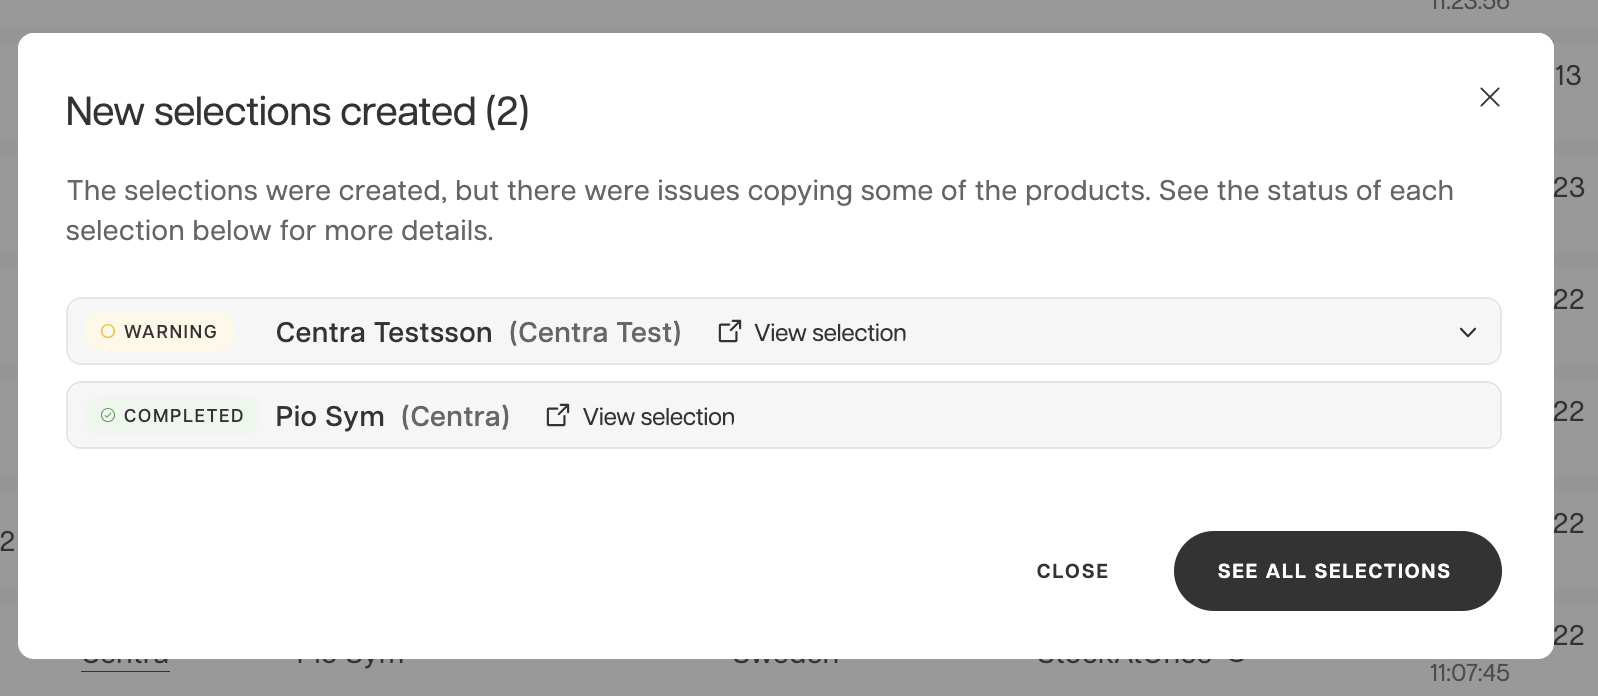Click external-link icon beside Centra Testsson

(730, 331)
